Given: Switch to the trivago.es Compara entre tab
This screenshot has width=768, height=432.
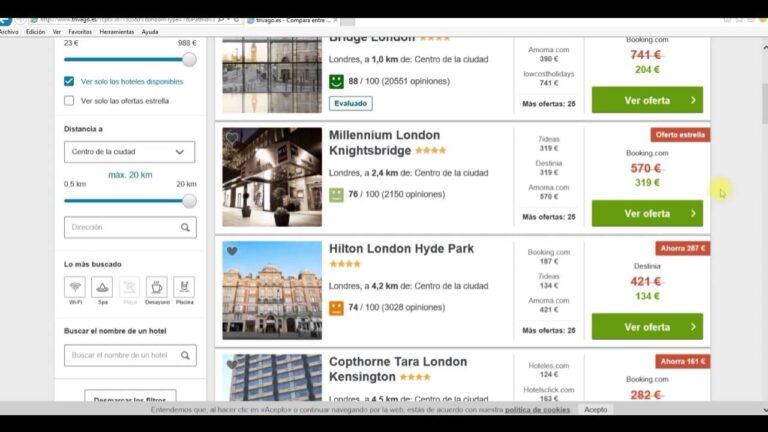Looking at the screenshot, I should pos(292,21).
